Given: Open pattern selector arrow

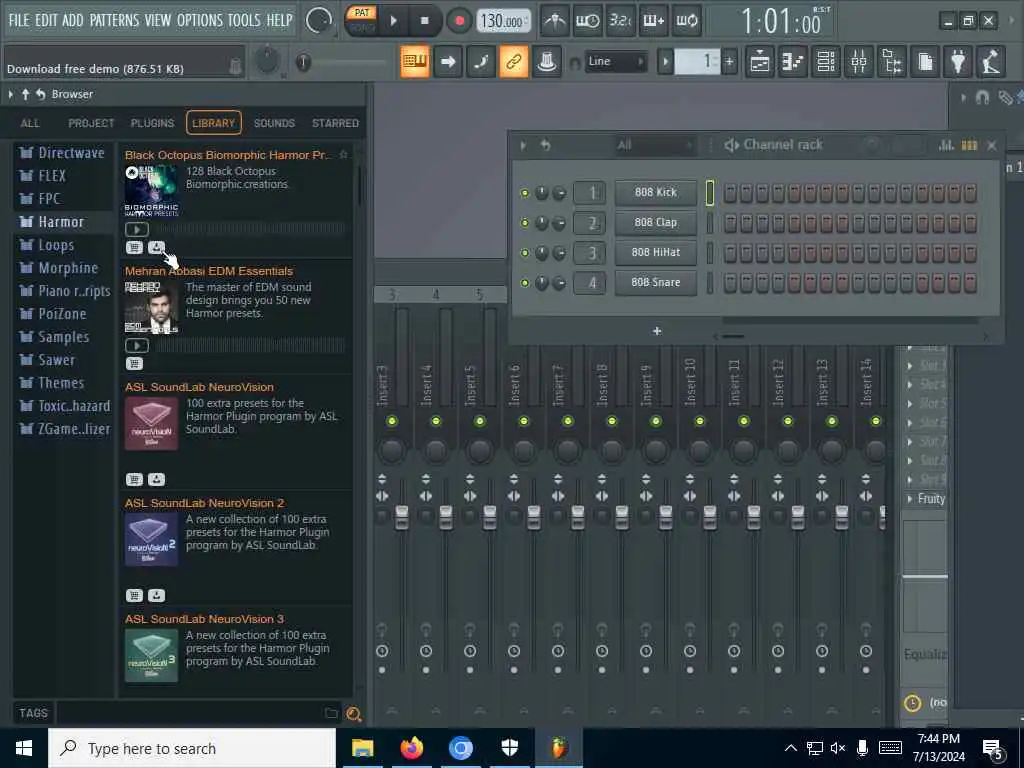Looking at the screenshot, I should coord(665,62).
